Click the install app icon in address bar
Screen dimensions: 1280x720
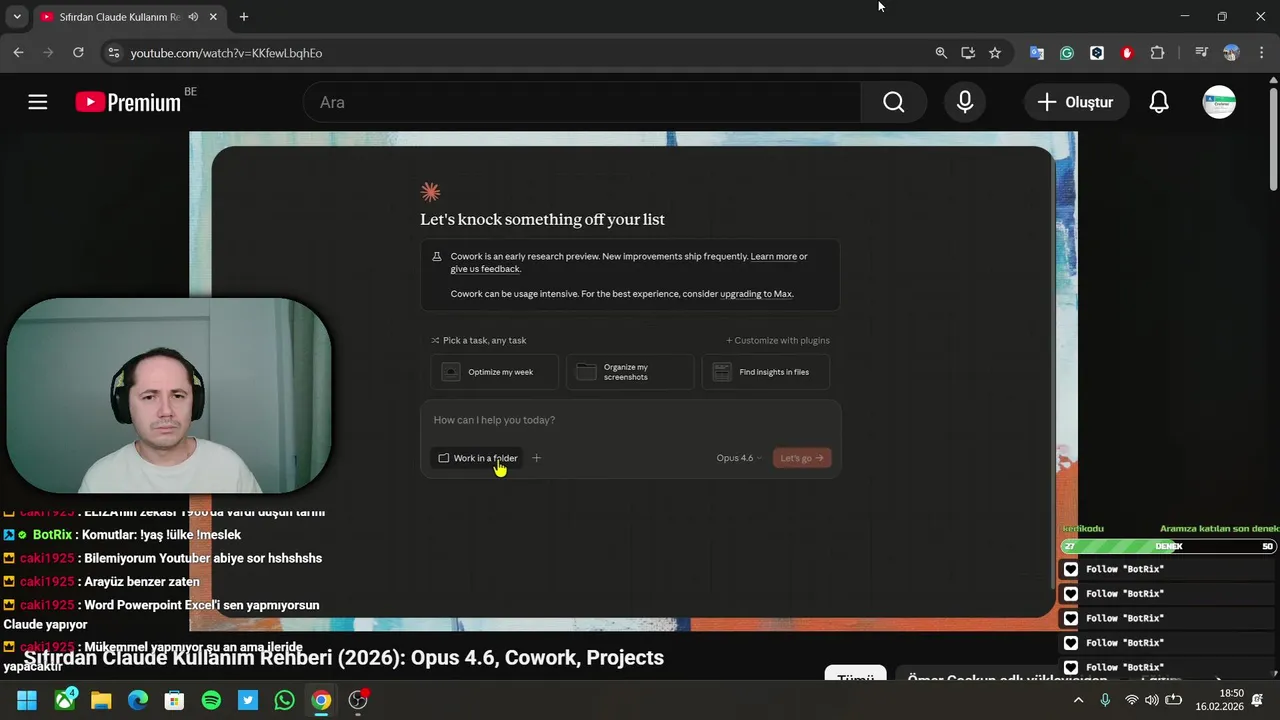[968, 53]
